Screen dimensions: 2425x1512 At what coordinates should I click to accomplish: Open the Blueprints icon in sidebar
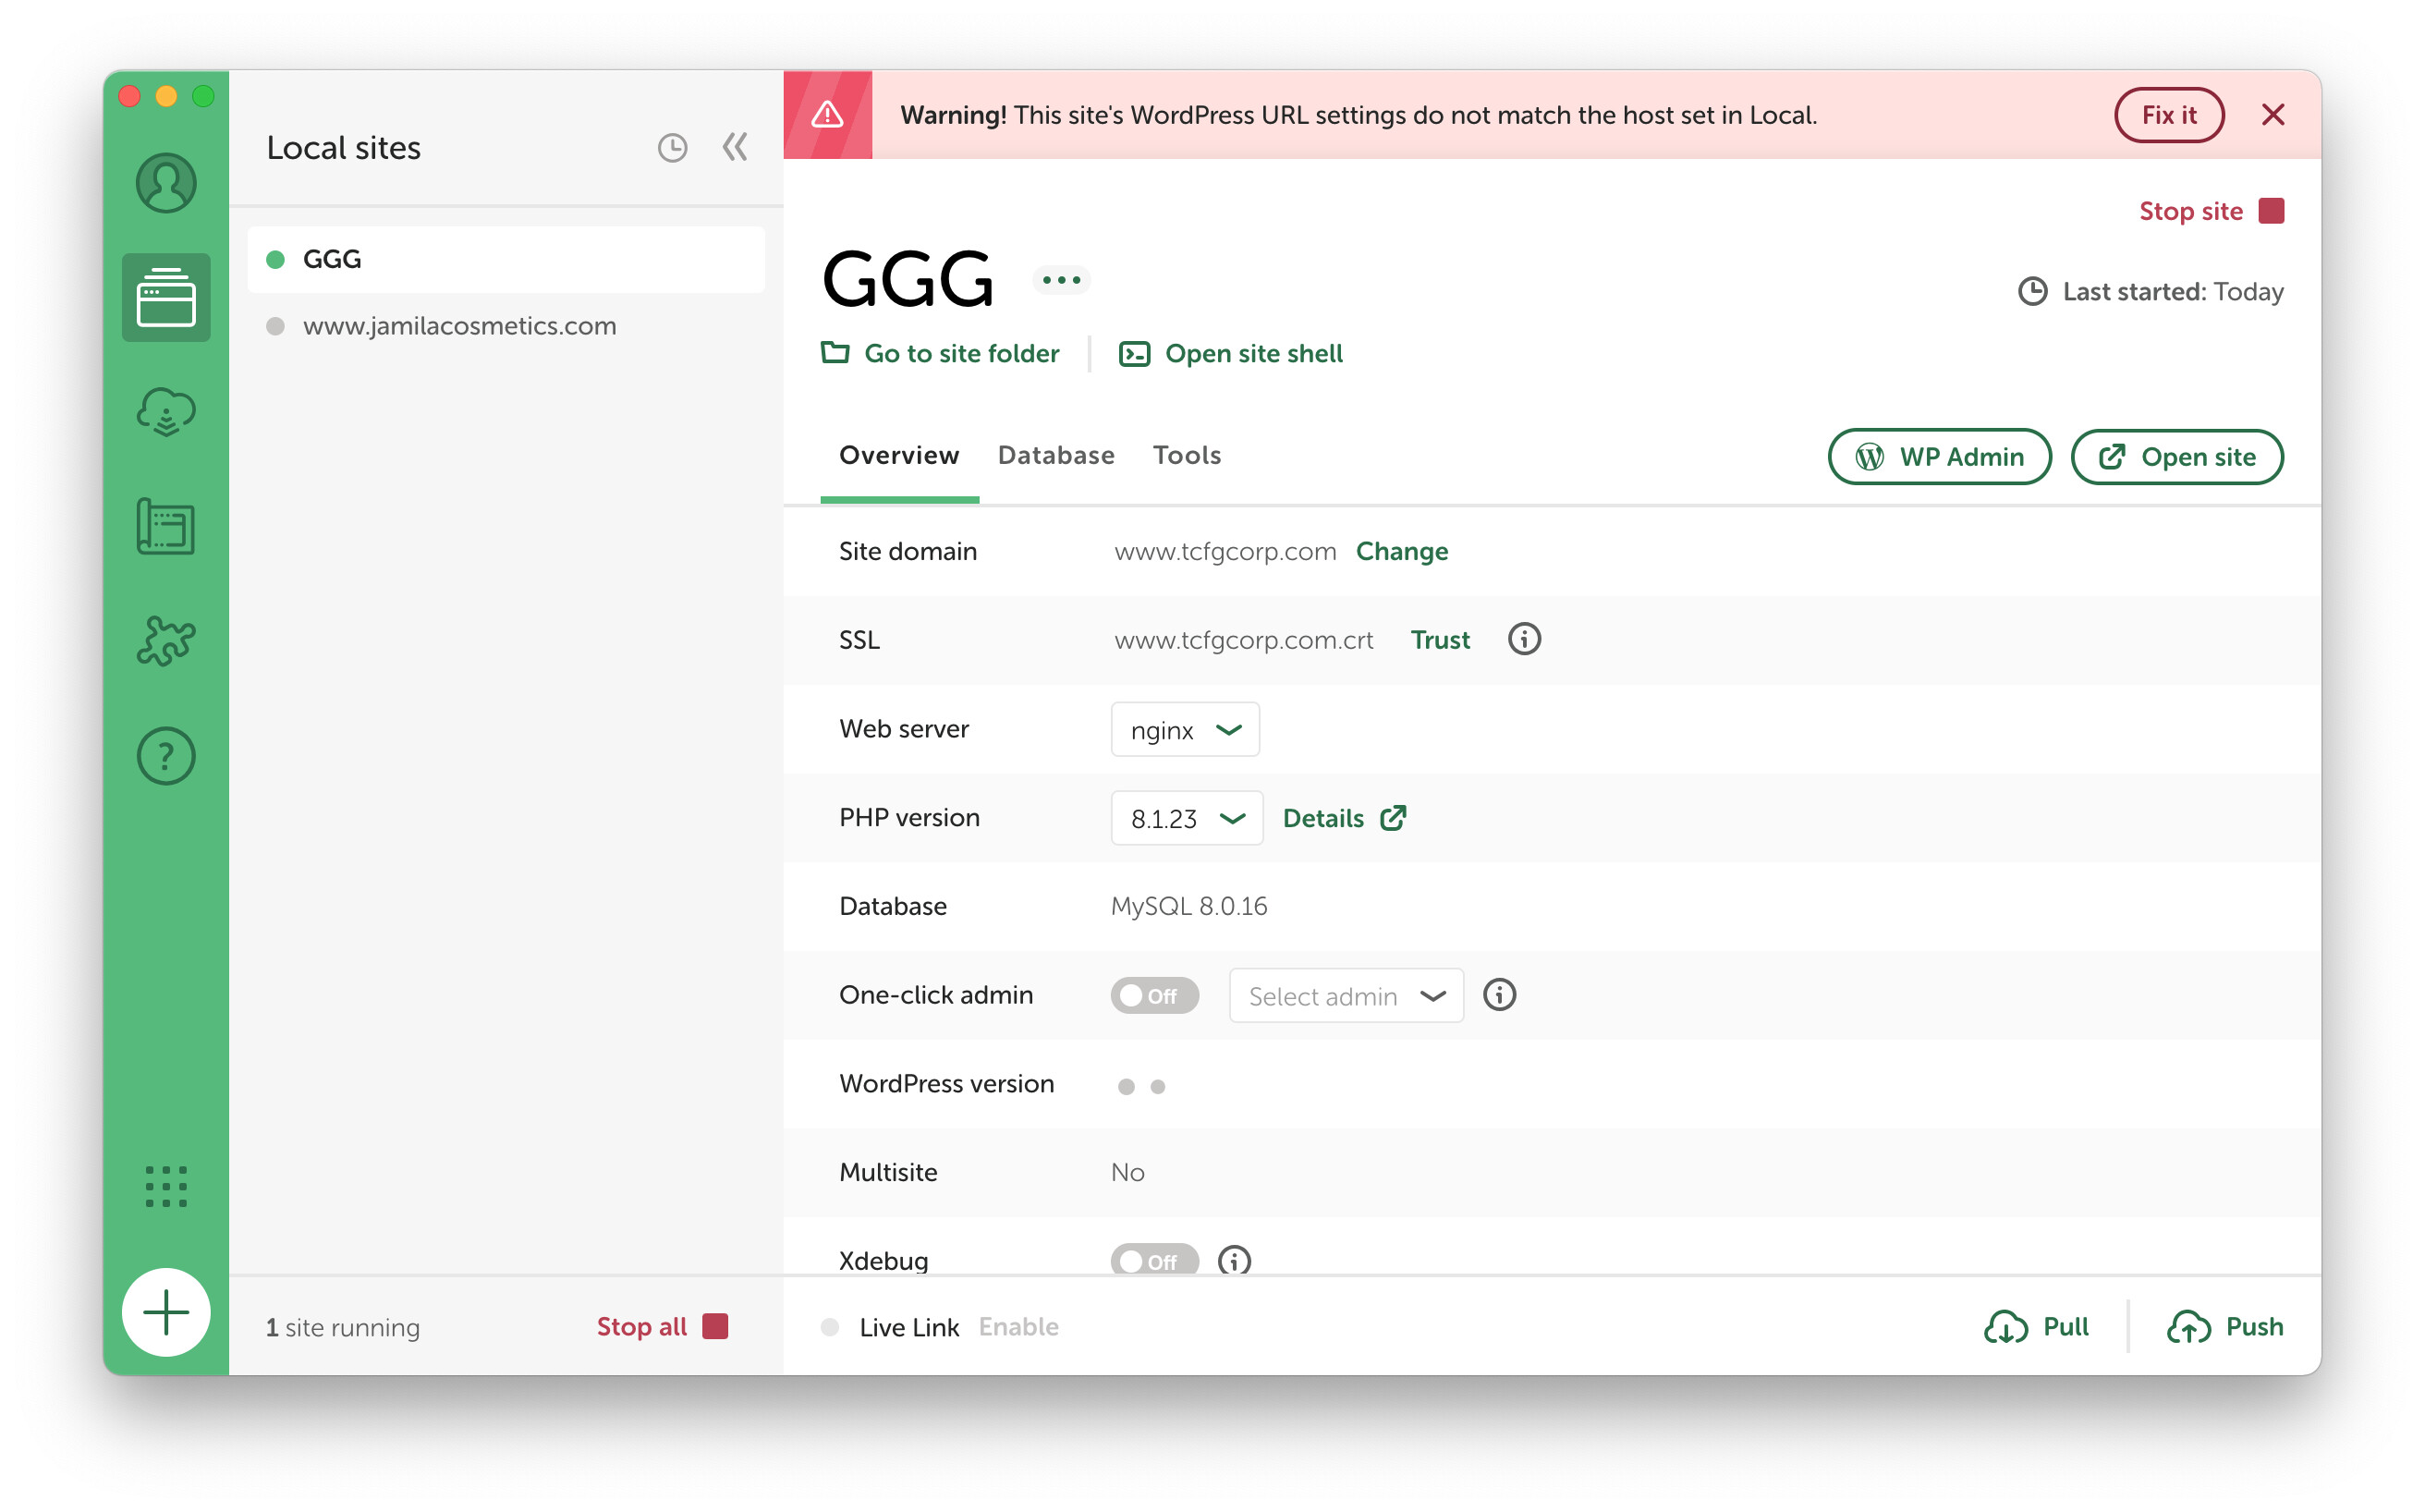tap(166, 526)
